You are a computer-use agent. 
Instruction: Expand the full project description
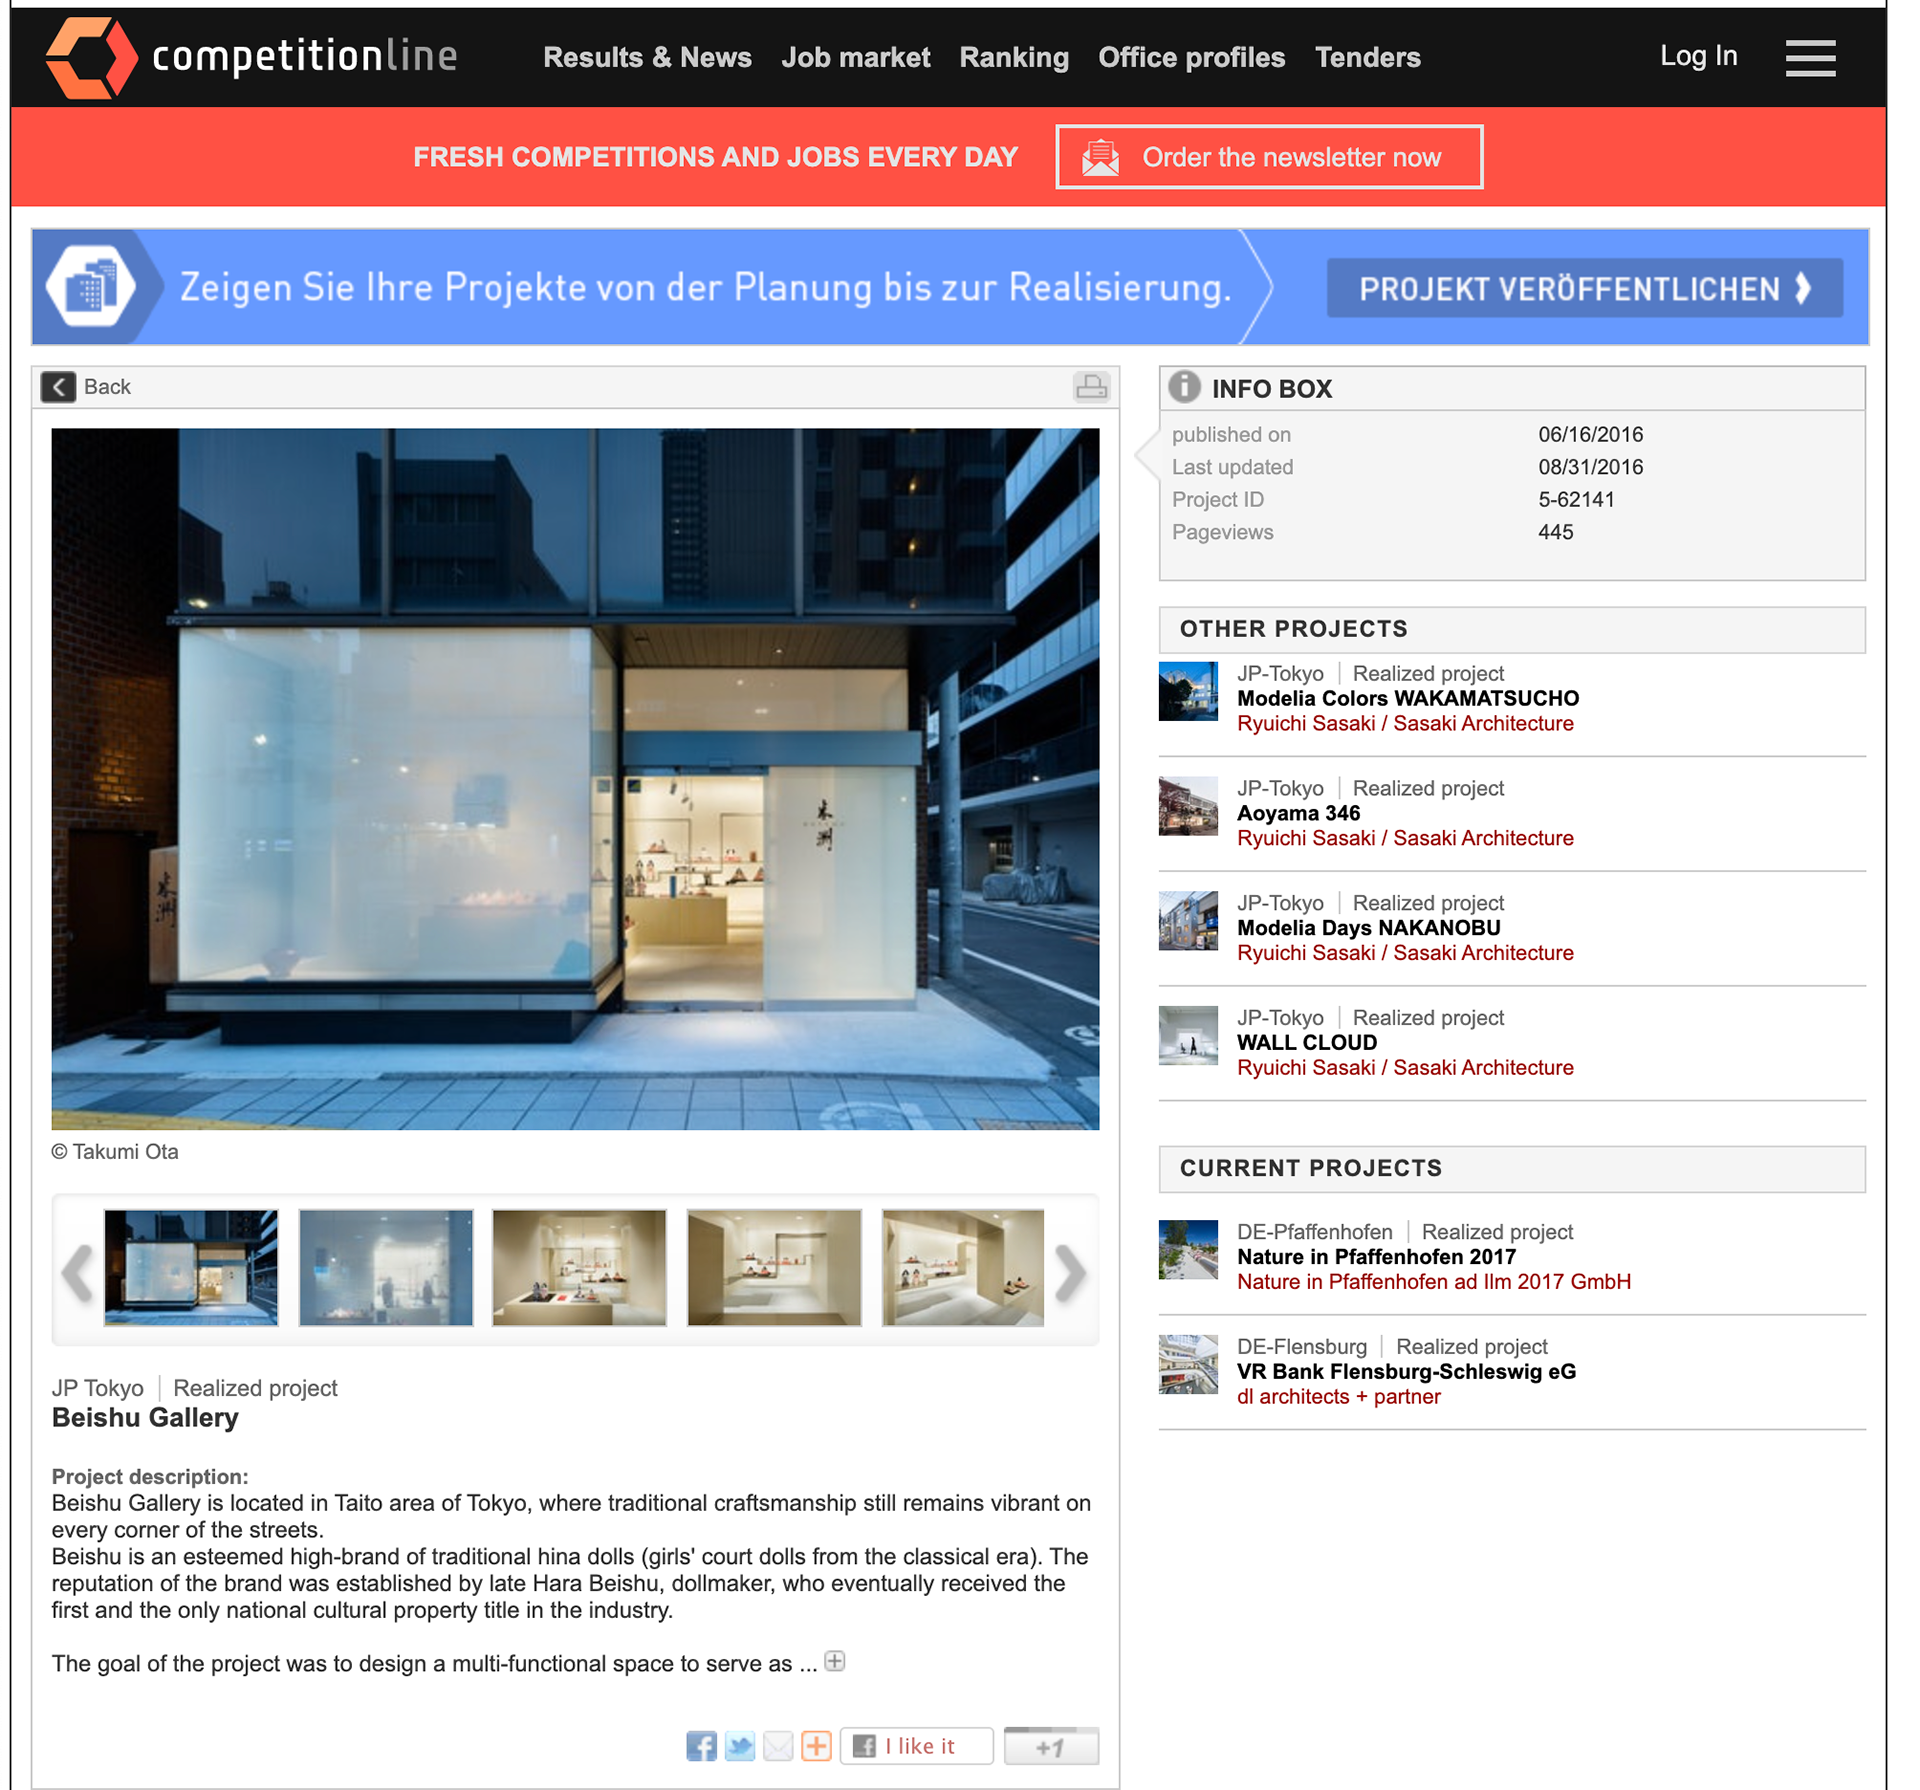(835, 1661)
